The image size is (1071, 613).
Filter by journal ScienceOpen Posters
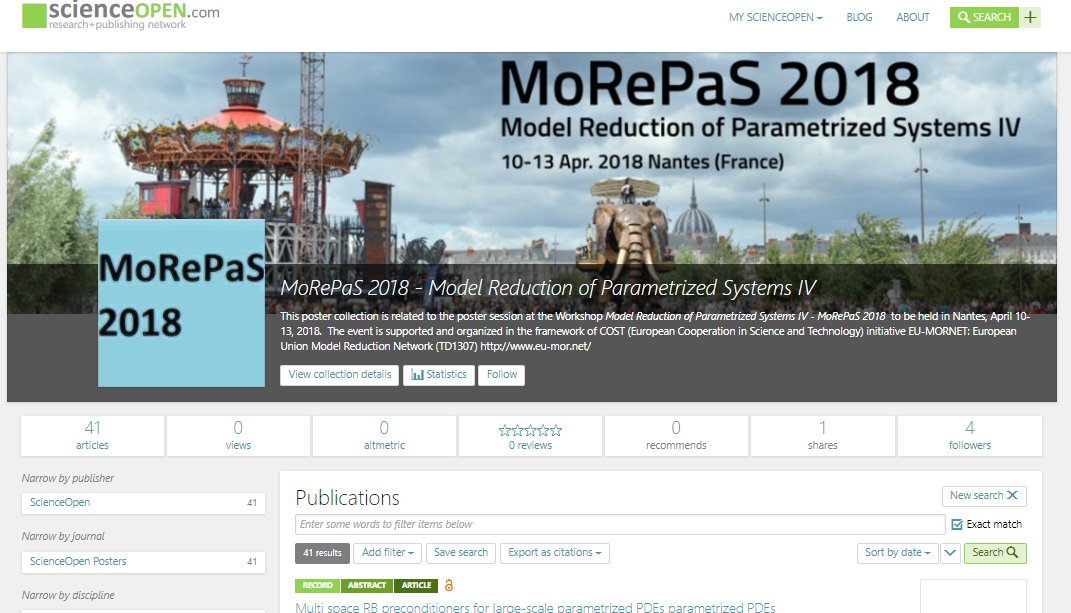tap(143, 562)
